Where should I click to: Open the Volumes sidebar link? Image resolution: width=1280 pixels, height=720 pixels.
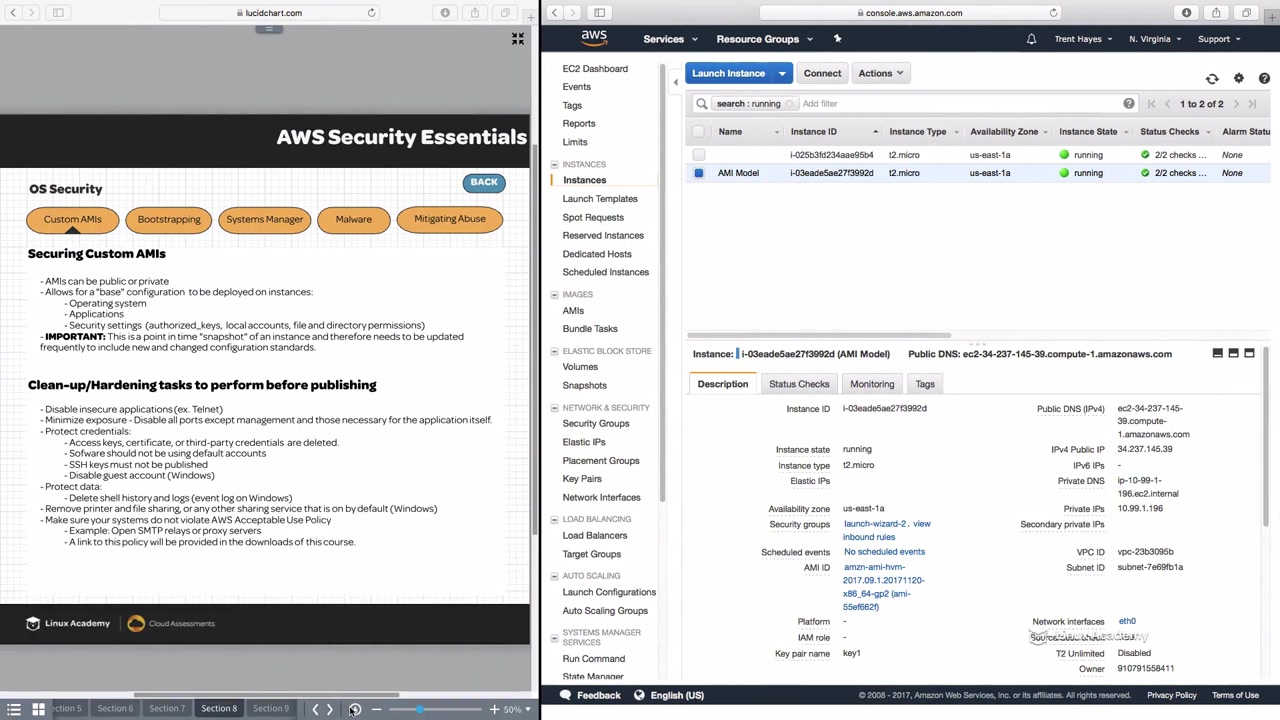tap(580, 367)
